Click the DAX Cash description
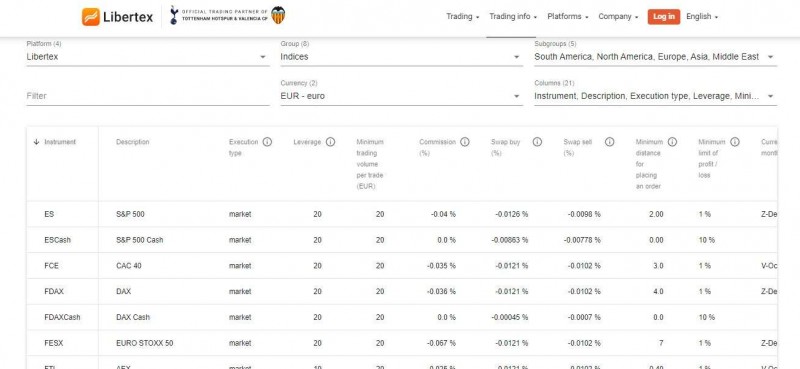Viewport: 800px width, 369px height. point(133,317)
